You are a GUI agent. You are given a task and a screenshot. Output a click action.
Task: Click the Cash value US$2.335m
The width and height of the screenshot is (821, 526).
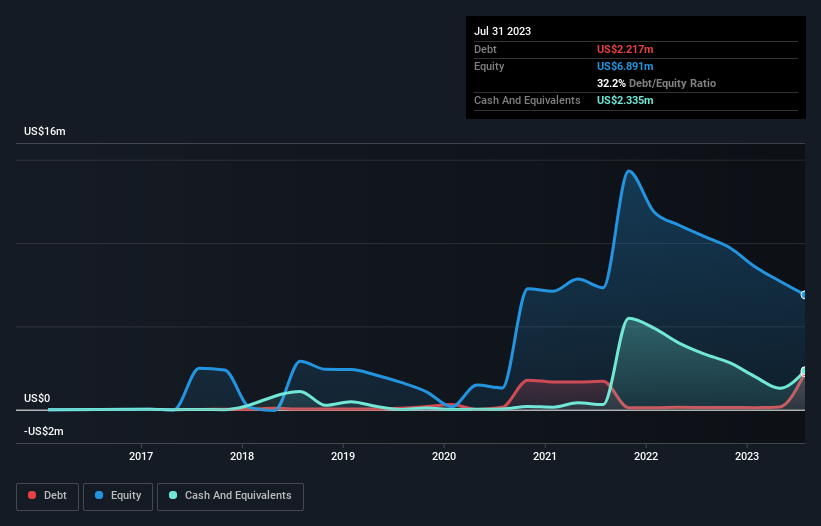click(625, 100)
